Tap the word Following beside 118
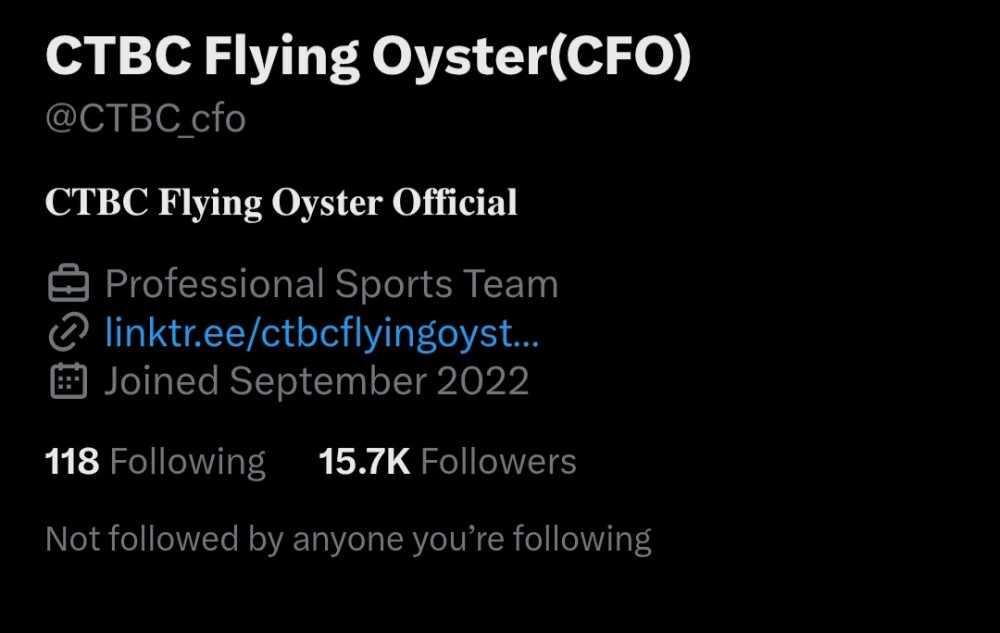The image size is (1000, 633). pyautogui.click(x=187, y=462)
